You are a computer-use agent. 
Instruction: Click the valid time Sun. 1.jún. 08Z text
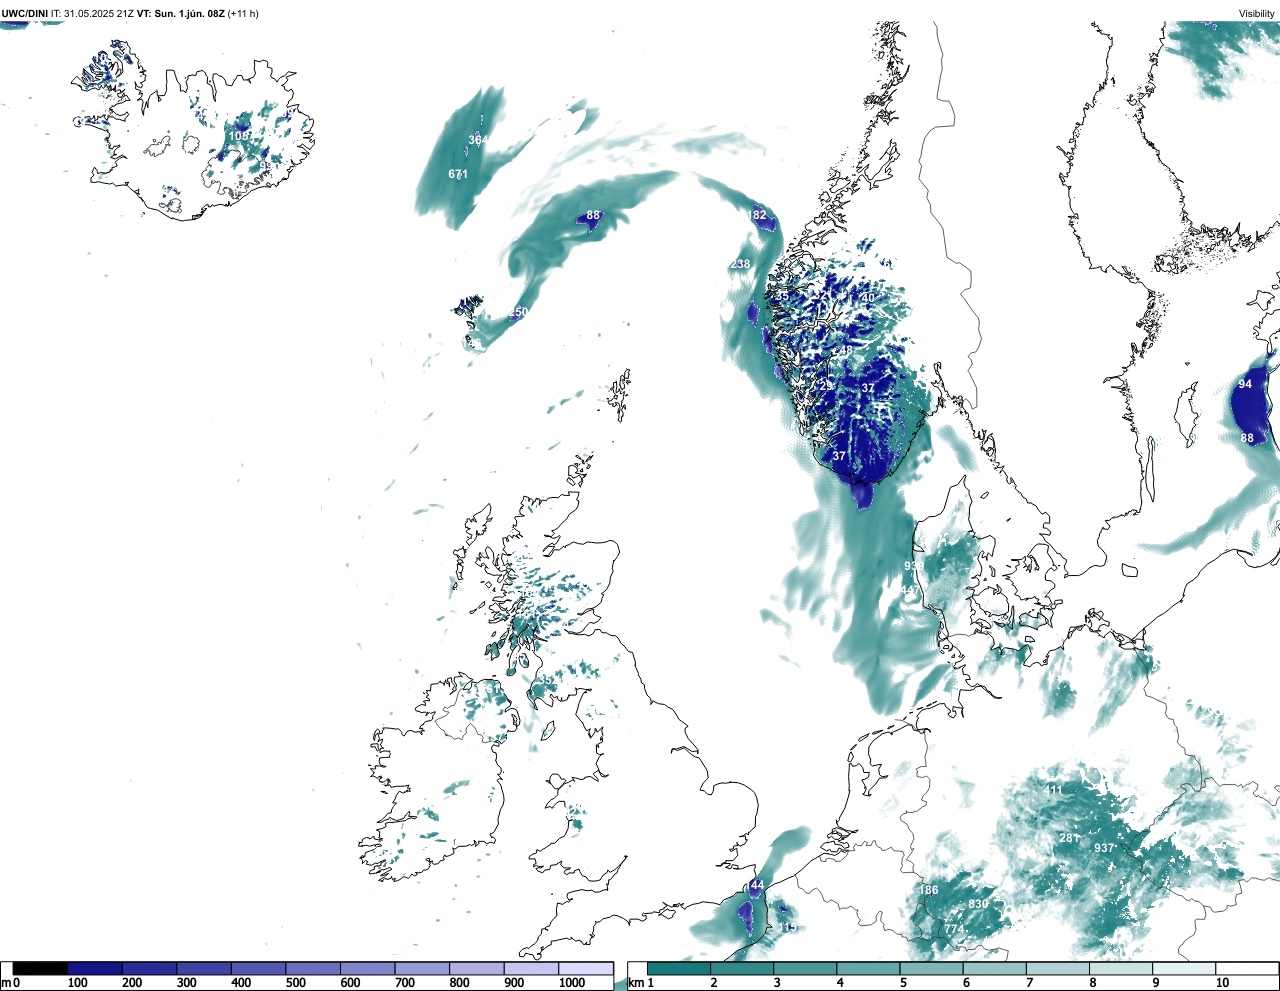click(x=190, y=14)
